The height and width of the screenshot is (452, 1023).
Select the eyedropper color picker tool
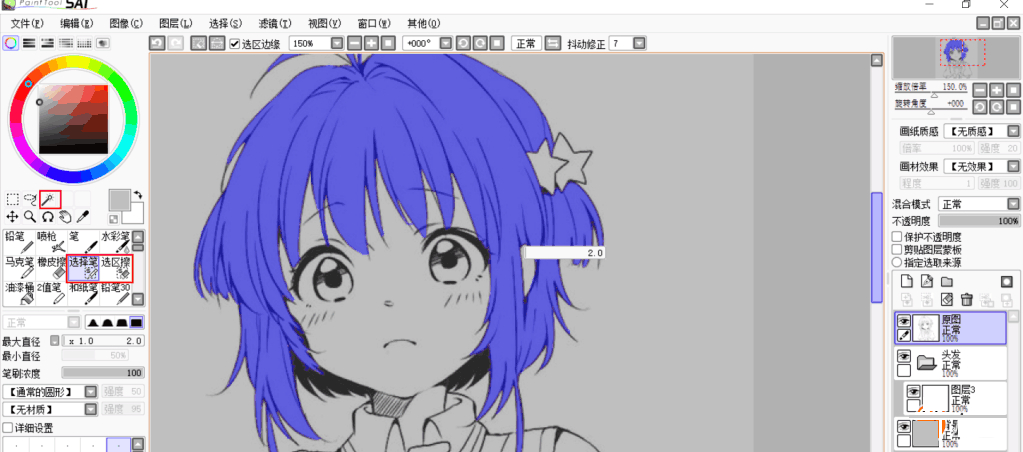pyautogui.click(x=83, y=216)
